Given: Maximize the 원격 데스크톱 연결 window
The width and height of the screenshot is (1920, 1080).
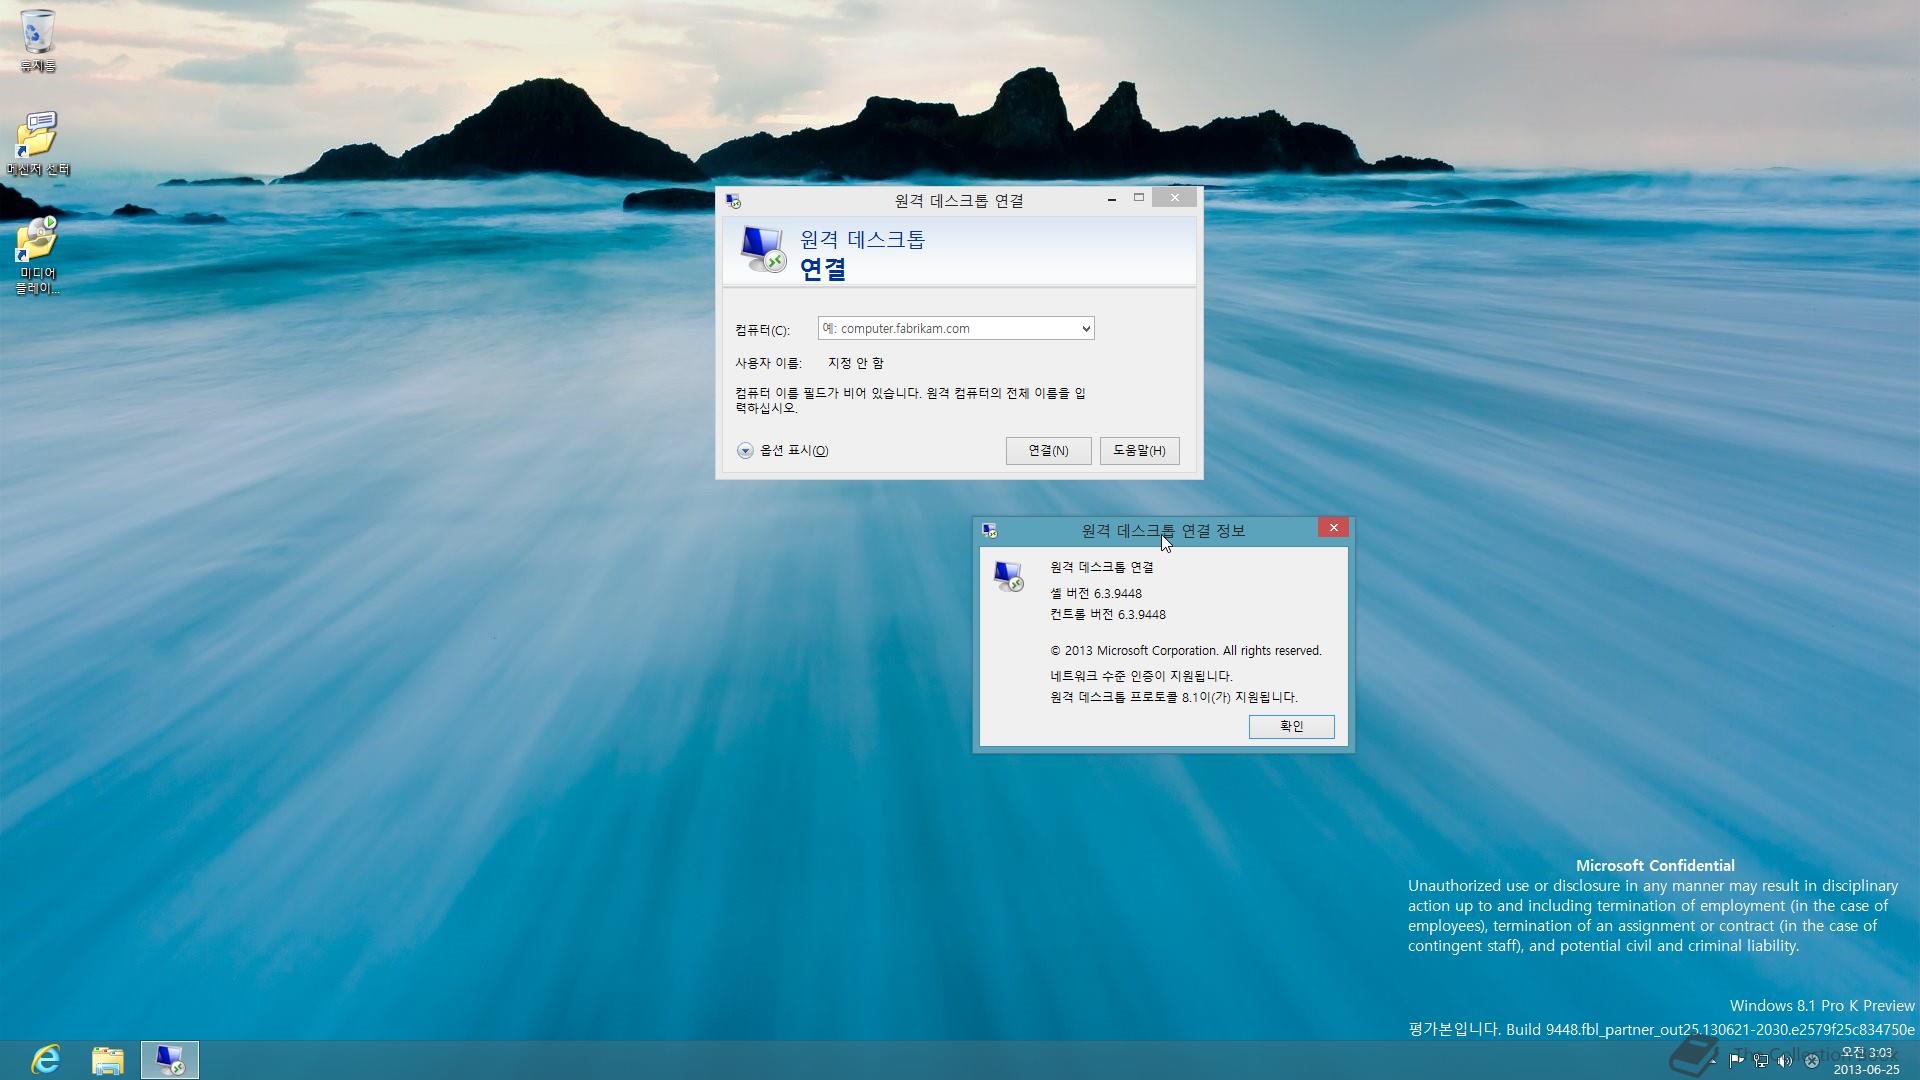Looking at the screenshot, I should click(1138, 198).
